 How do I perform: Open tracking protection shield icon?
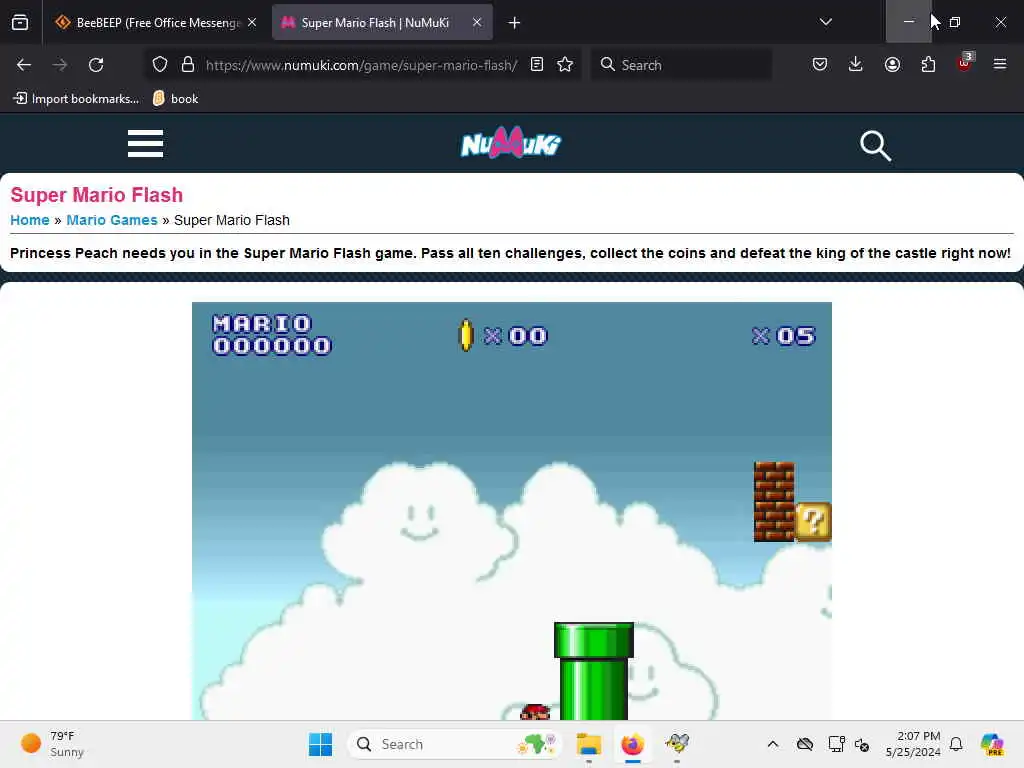[160, 65]
